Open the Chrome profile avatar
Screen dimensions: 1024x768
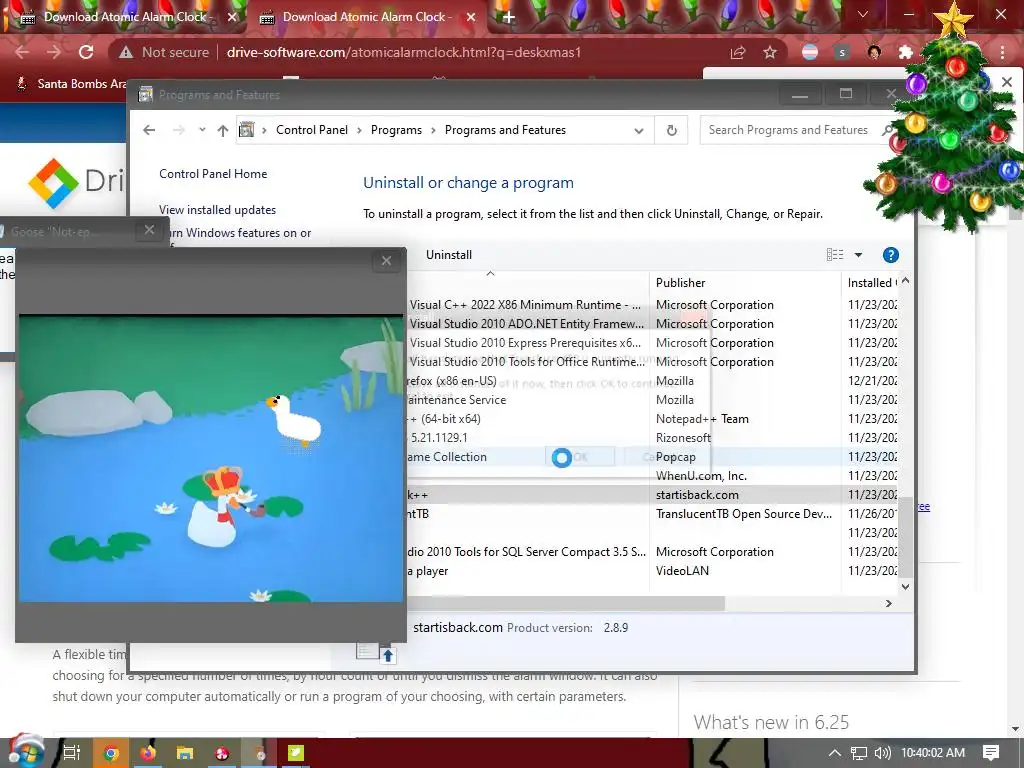(874, 52)
